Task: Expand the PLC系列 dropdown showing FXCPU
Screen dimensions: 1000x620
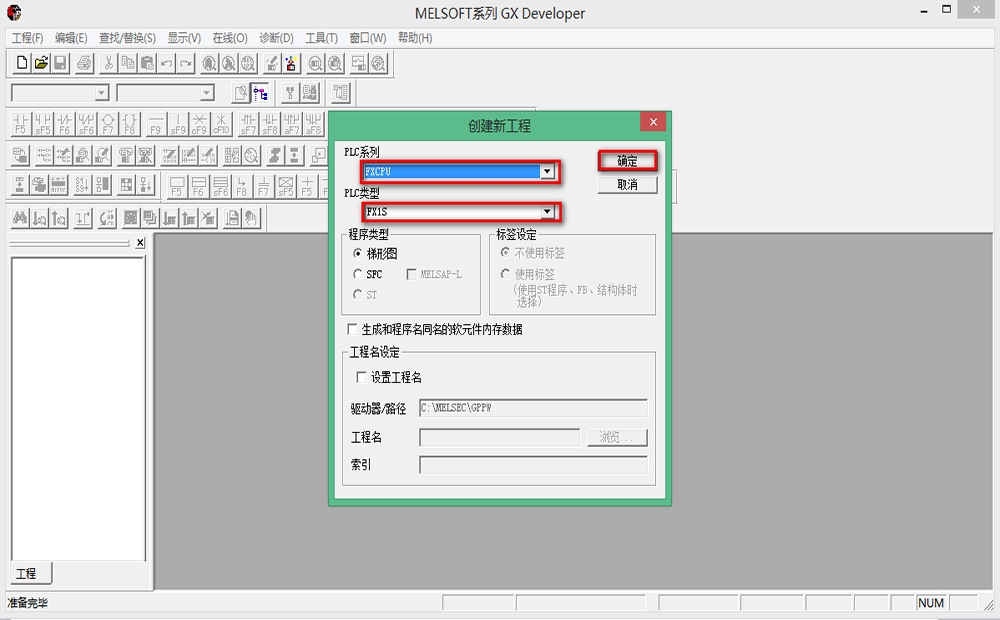Action: (547, 172)
